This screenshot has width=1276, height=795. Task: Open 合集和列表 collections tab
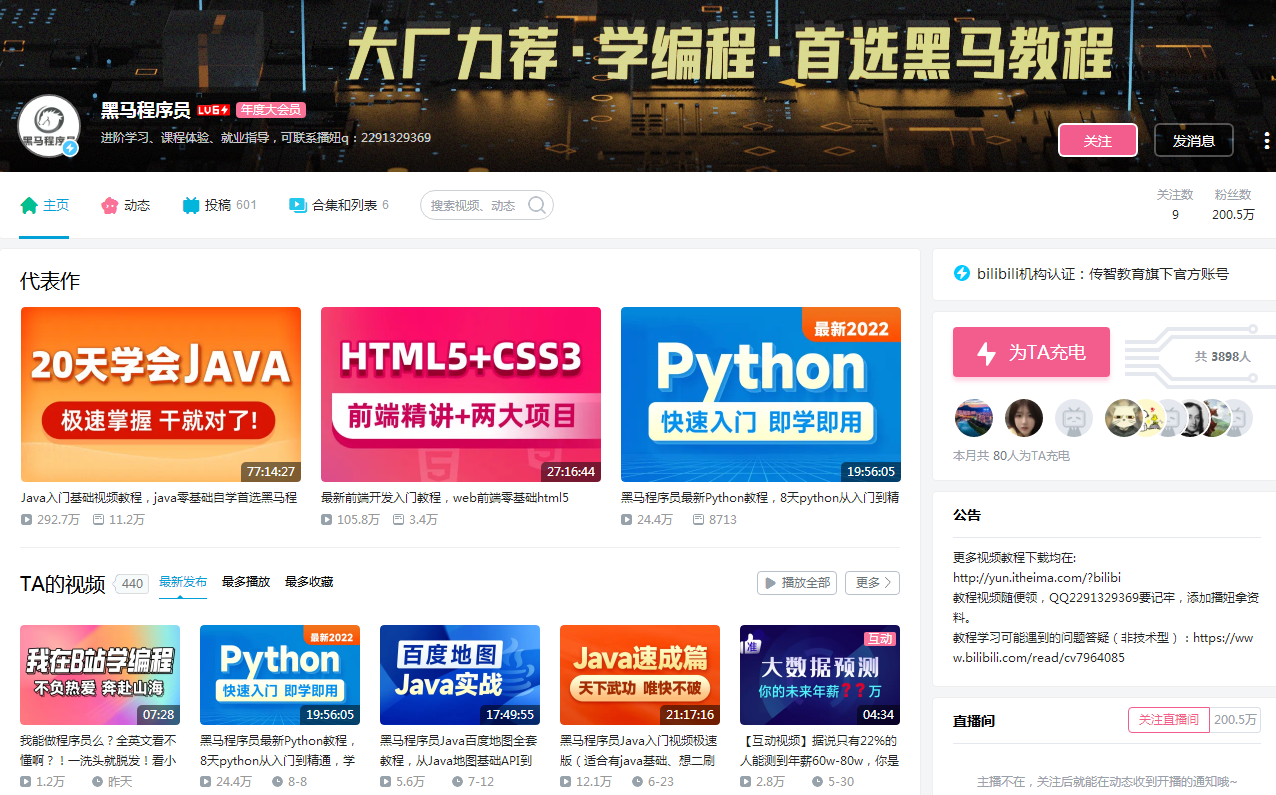[338, 205]
